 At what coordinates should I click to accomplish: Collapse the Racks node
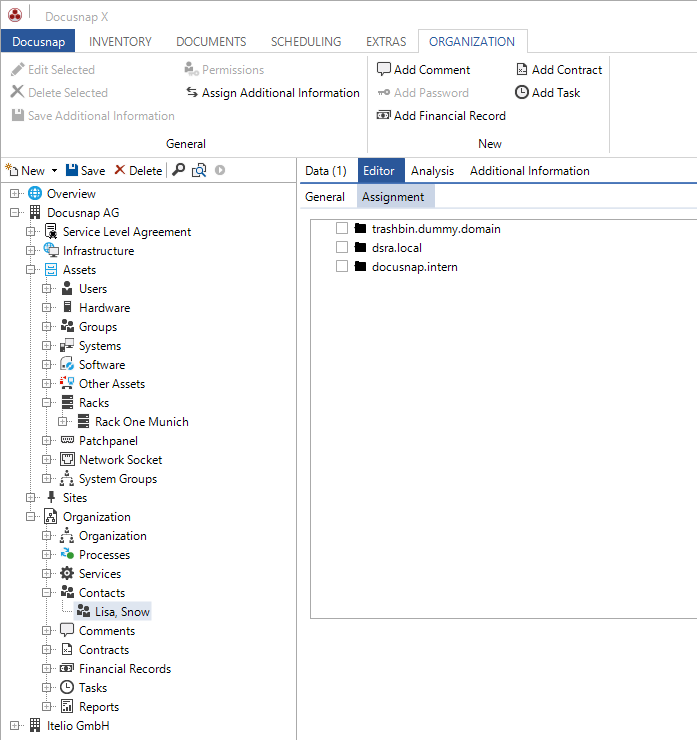(x=46, y=403)
